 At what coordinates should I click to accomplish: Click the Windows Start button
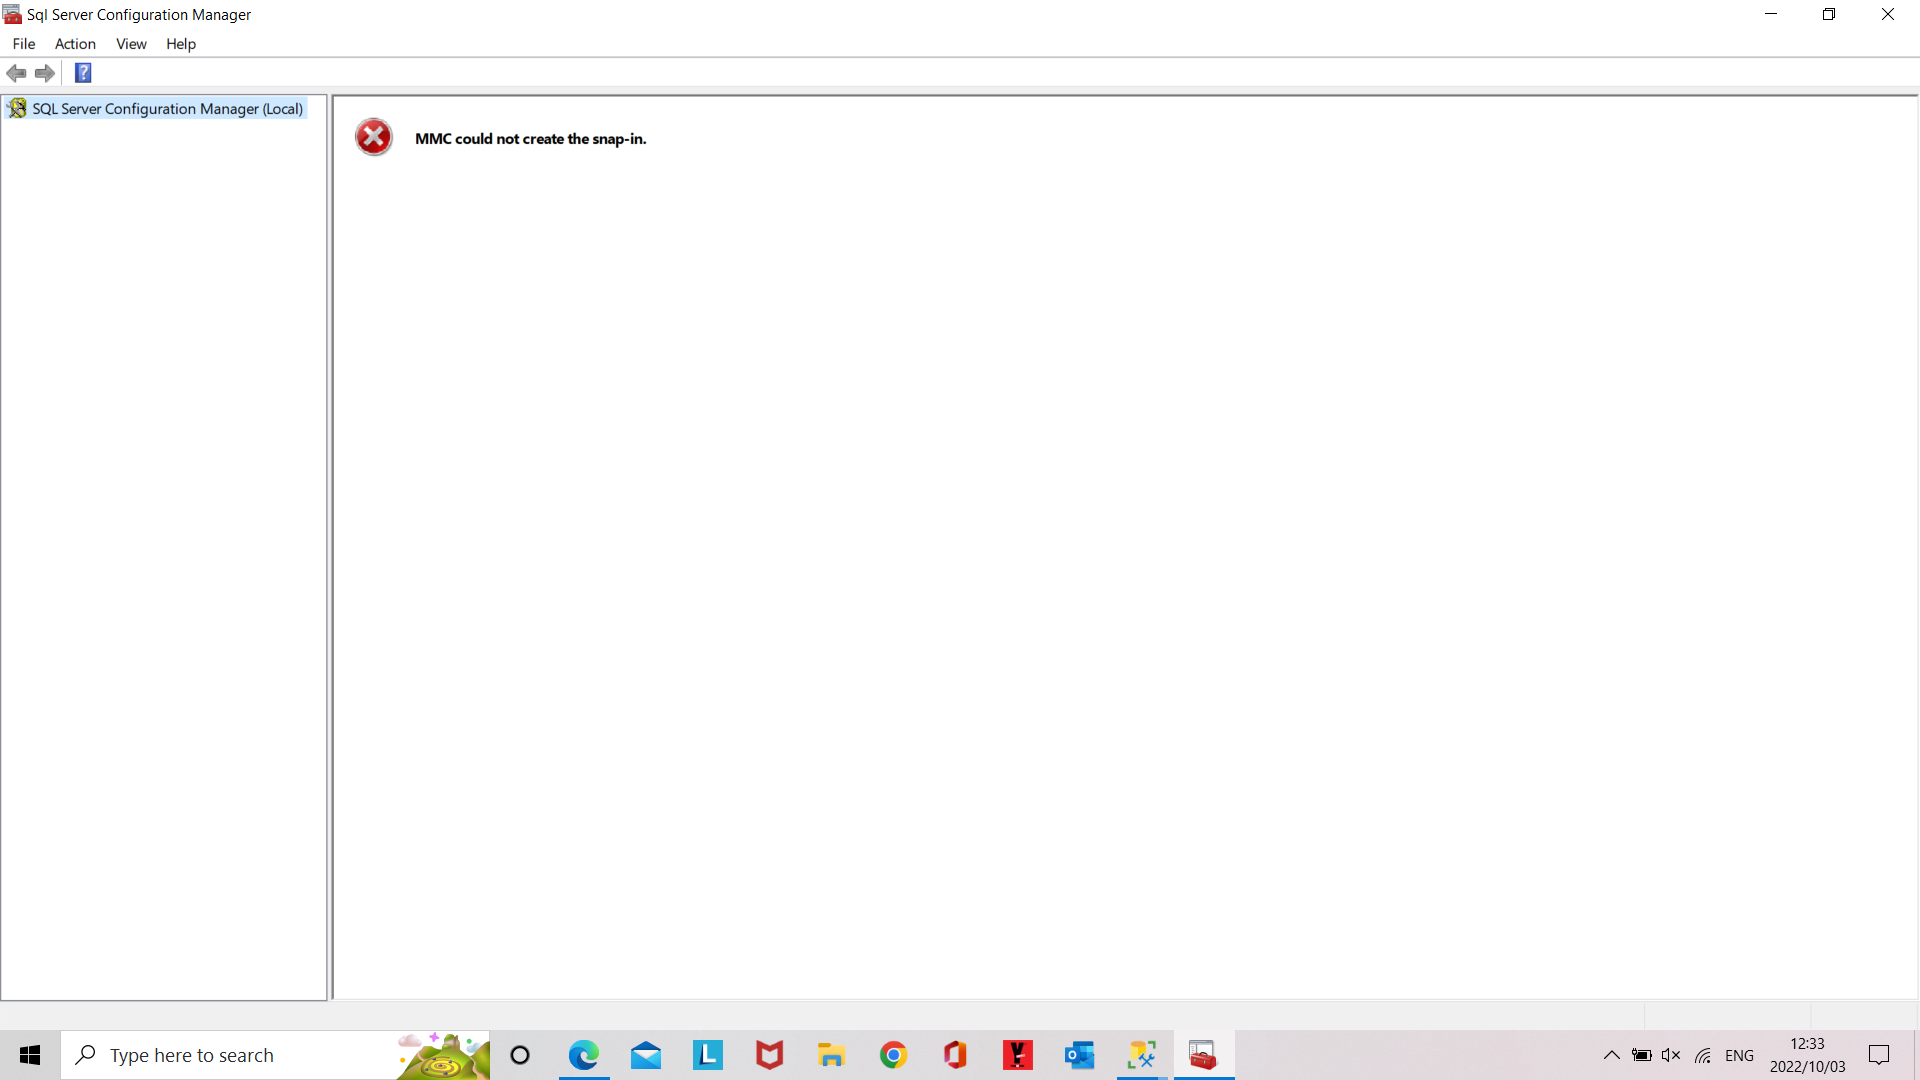click(x=30, y=1055)
